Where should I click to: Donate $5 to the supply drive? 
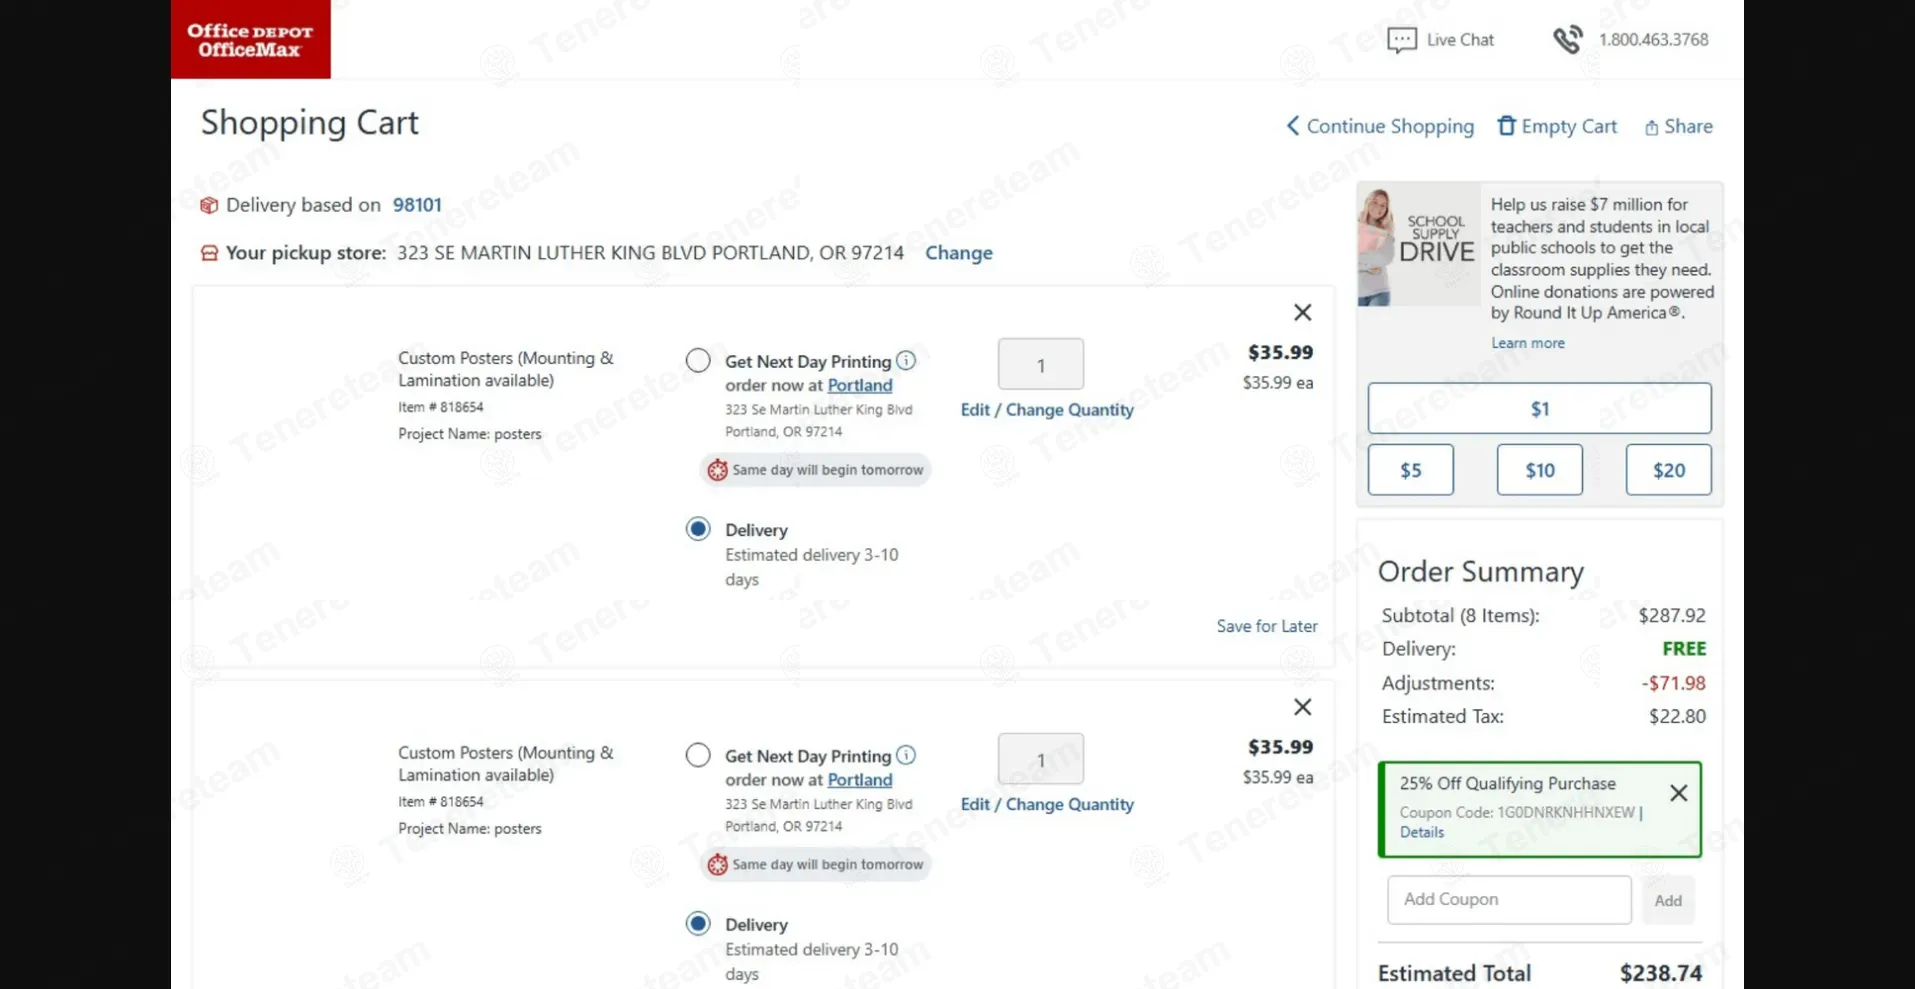click(x=1410, y=470)
